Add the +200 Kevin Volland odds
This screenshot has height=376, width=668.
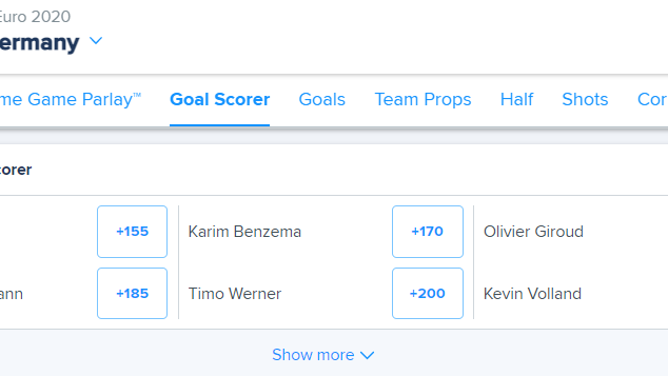(x=428, y=293)
